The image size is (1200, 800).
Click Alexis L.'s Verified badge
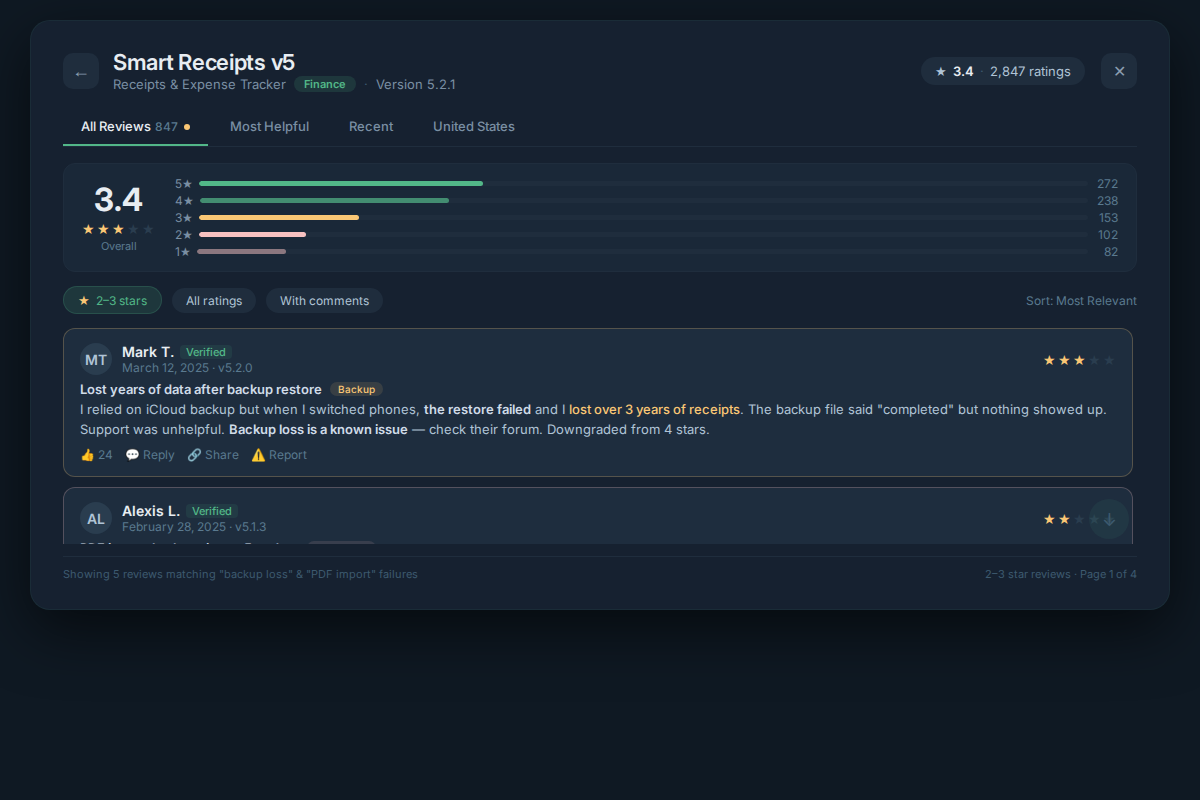tap(212, 511)
